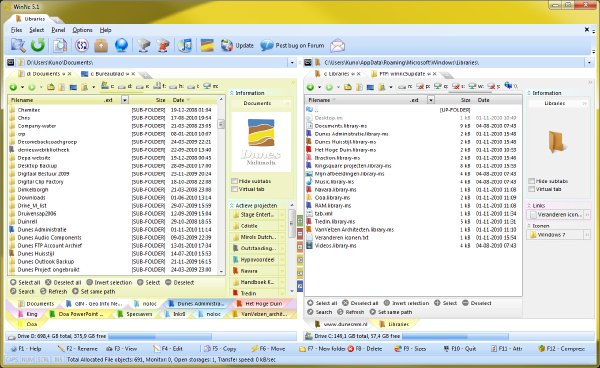Image resolution: width=600 pixels, height=368 pixels.
Task: Click the blue globe icon in main toolbar
Action: [x=121, y=45]
